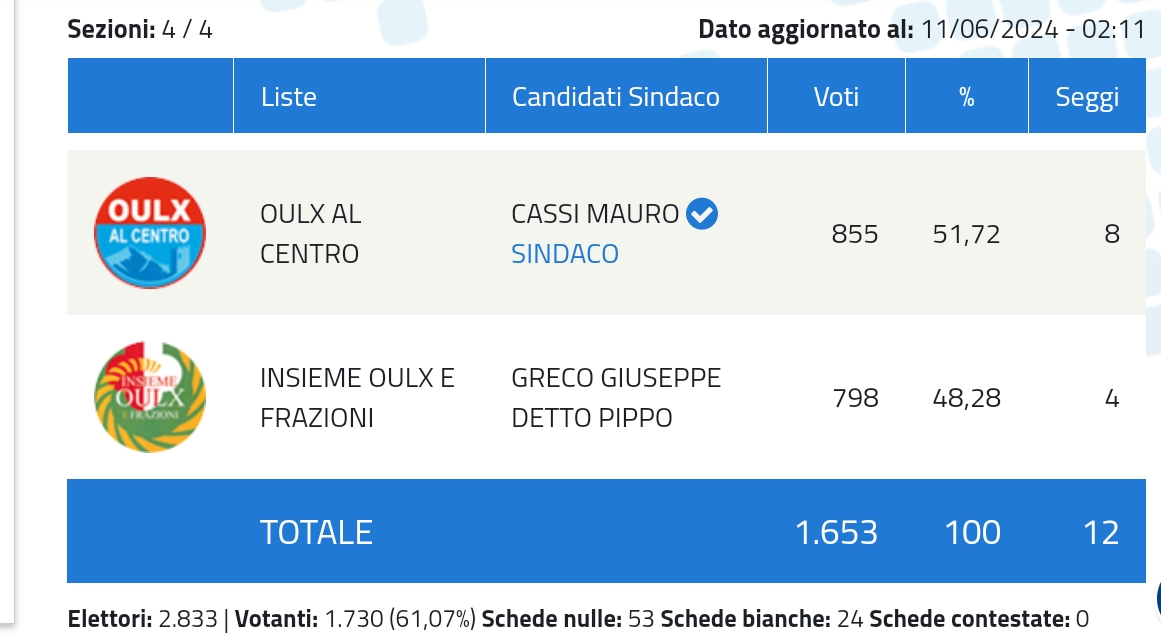Click the blue verified checkmark beside Cassi Mauro
The height and width of the screenshot is (641, 1161).
click(x=703, y=213)
